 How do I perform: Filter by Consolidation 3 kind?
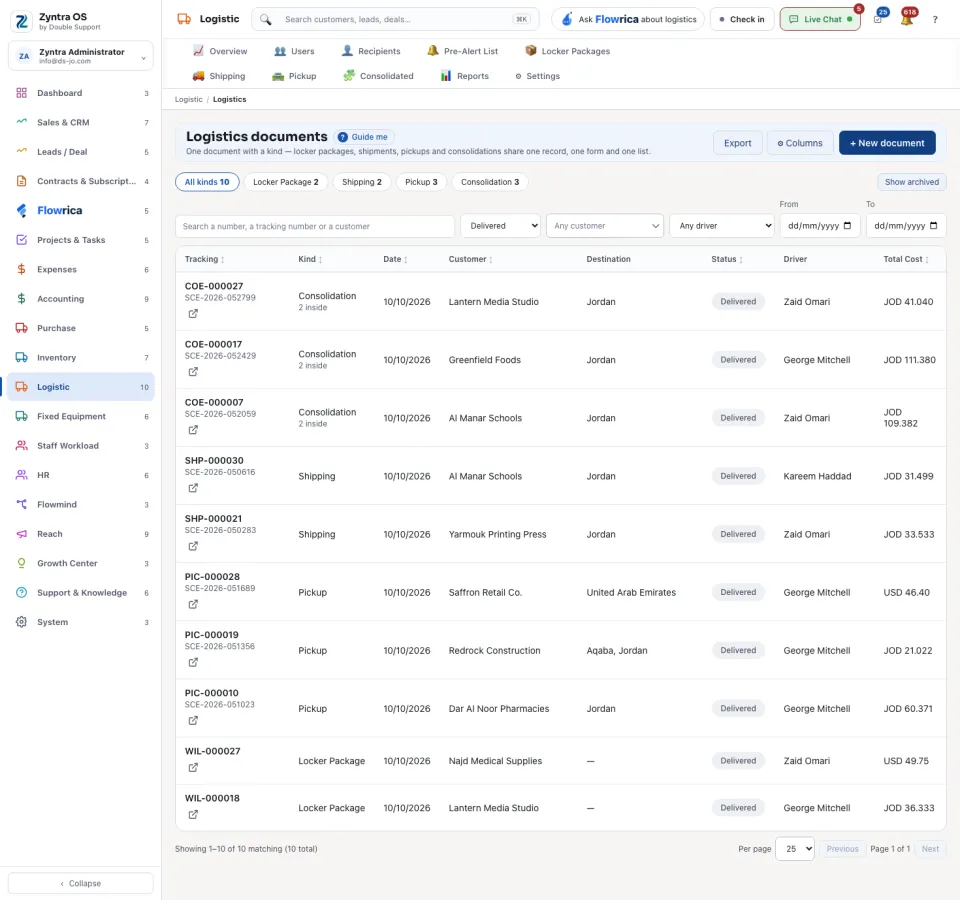click(x=490, y=182)
